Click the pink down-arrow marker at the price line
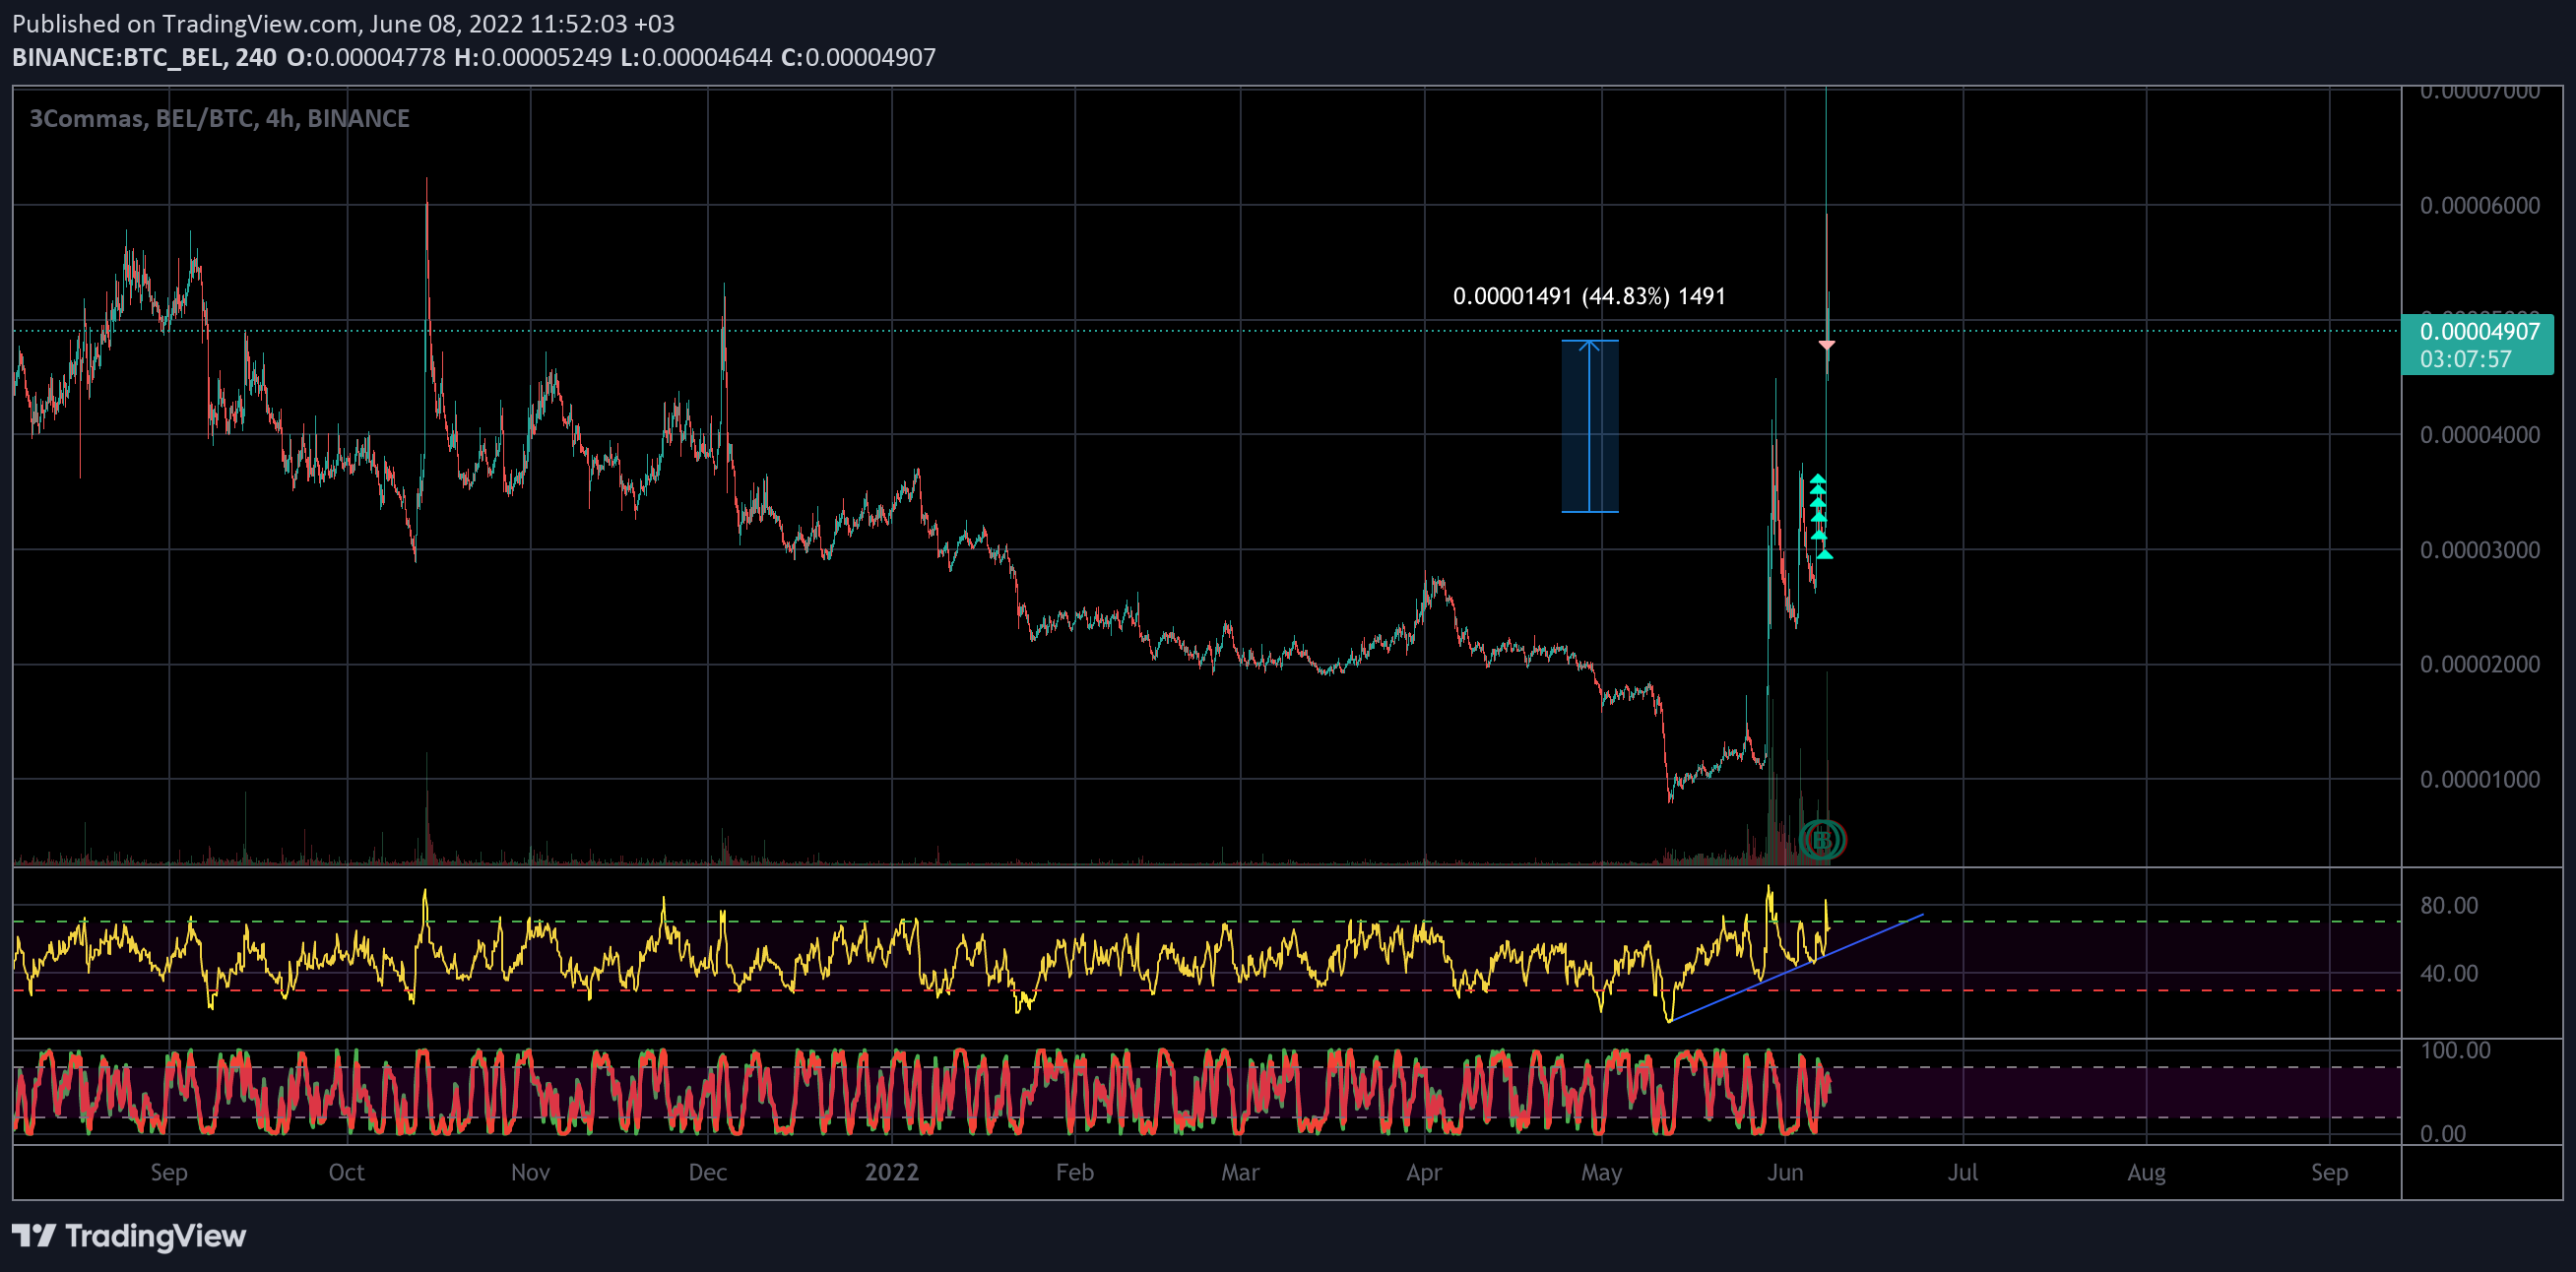Image resolution: width=2576 pixels, height=1272 pixels. pyautogui.click(x=1826, y=345)
